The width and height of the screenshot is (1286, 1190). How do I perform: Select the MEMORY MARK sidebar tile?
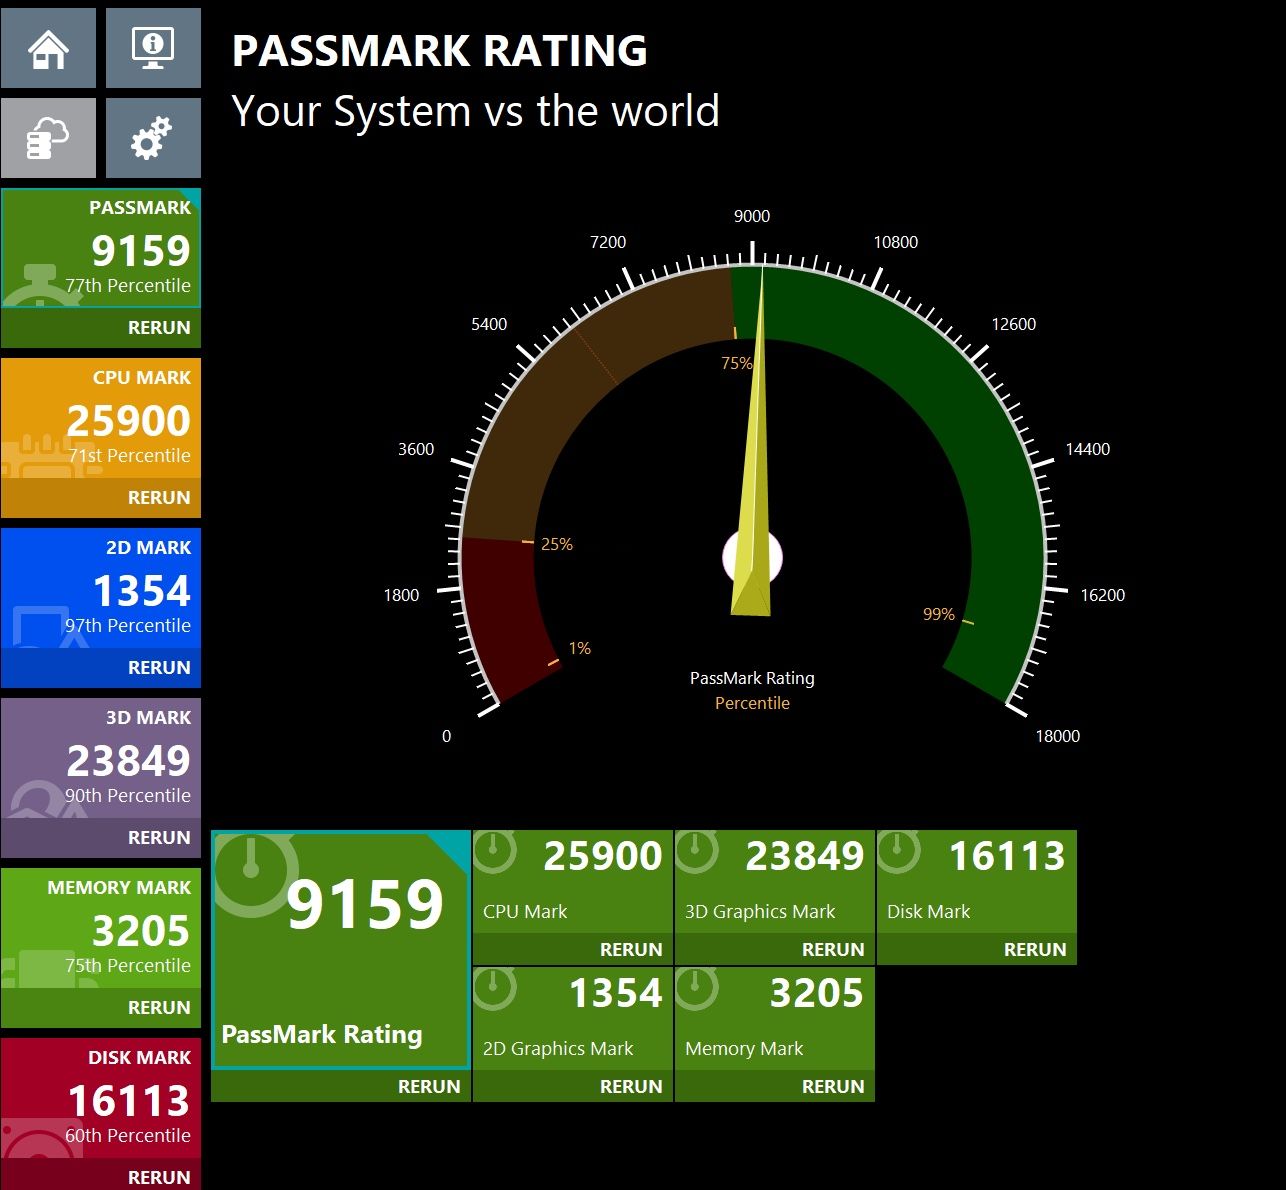click(101, 928)
